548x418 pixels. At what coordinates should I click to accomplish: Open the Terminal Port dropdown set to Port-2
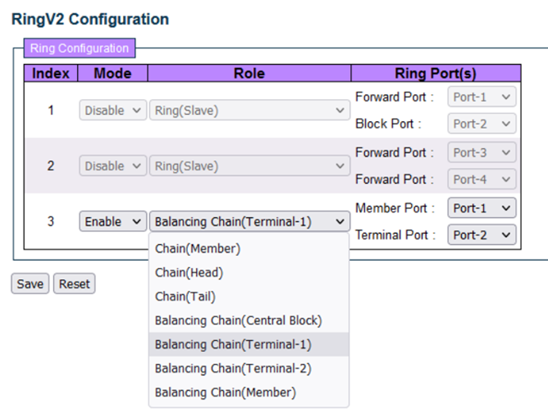(x=482, y=235)
